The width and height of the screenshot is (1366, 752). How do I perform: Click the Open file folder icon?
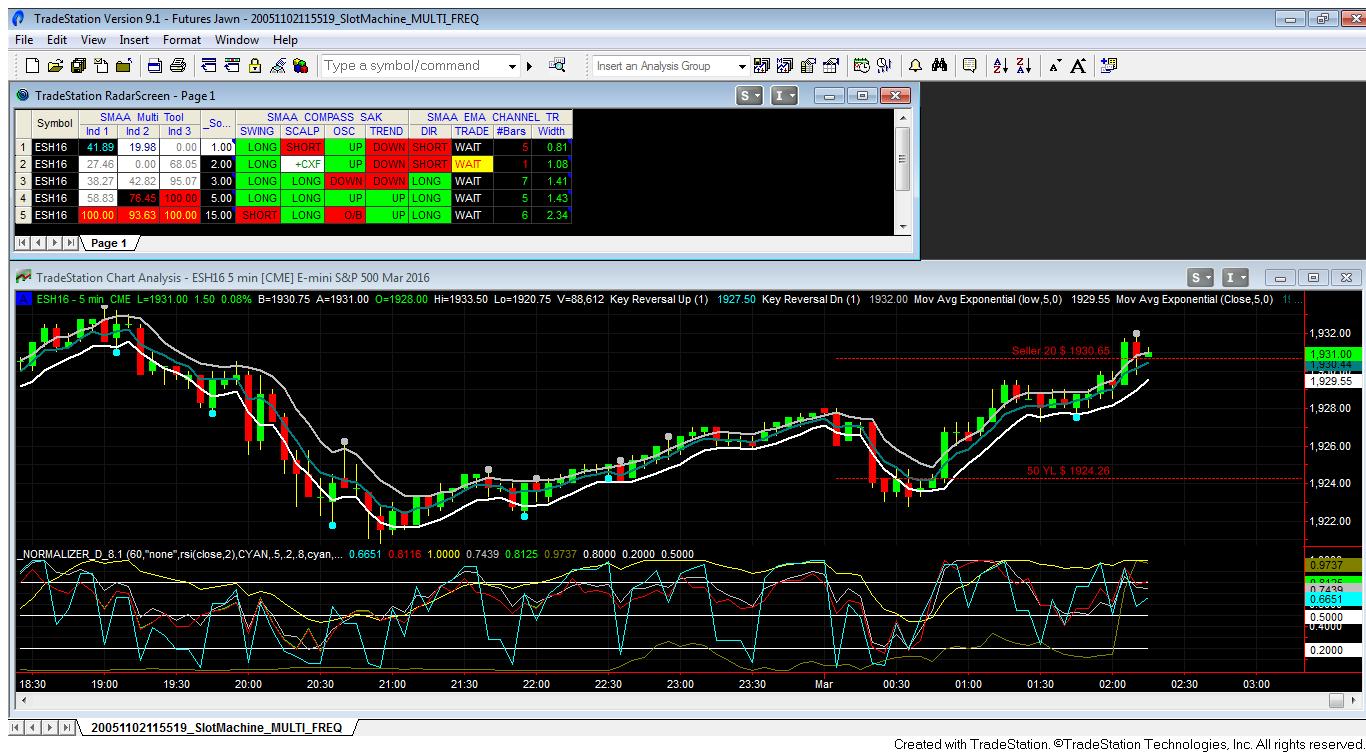tap(55, 66)
